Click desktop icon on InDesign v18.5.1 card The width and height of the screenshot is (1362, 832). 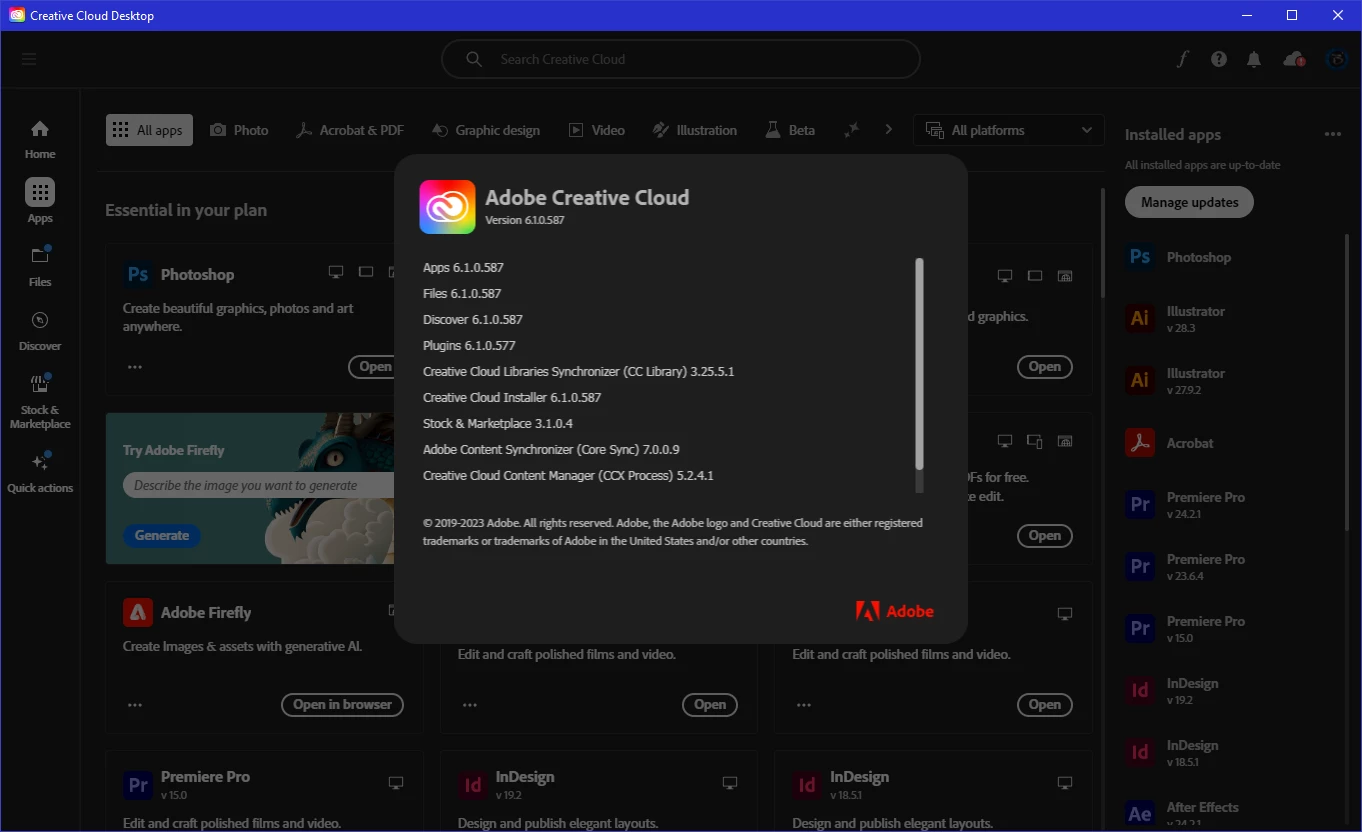(1065, 782)
